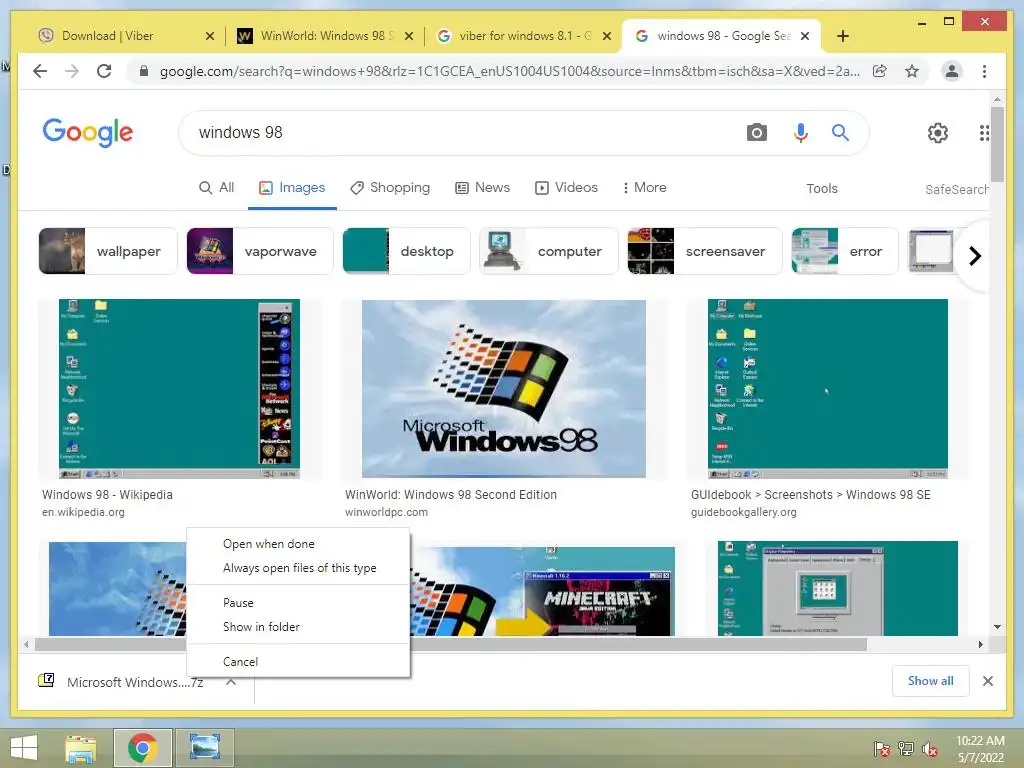This screenshot has height=768, width=1024.
Task: Choose Open when done
Action: point(298,544)
